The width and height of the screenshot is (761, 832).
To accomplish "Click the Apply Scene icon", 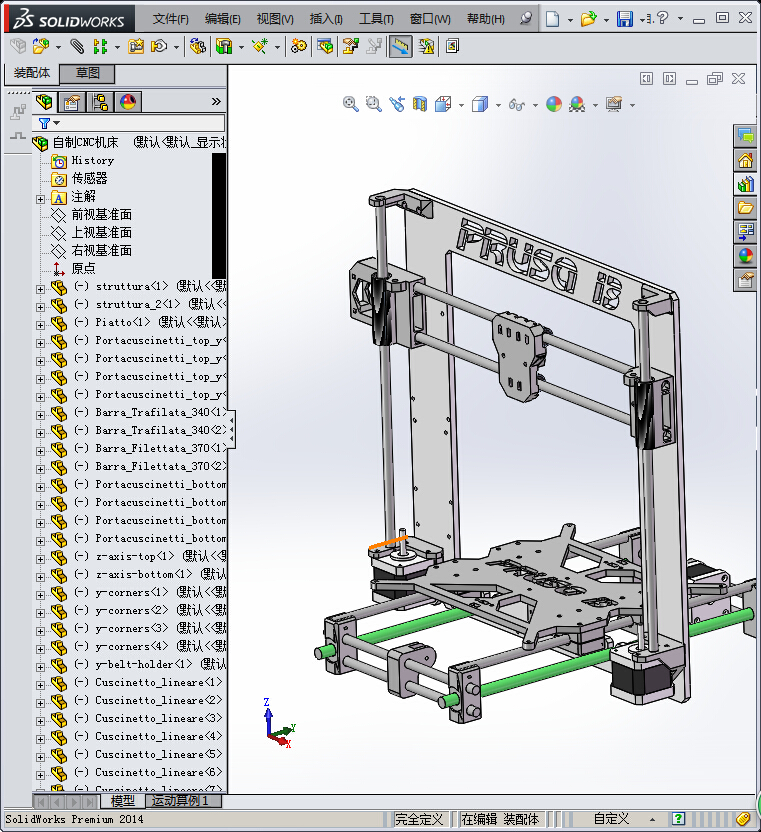I will (577, 104).
